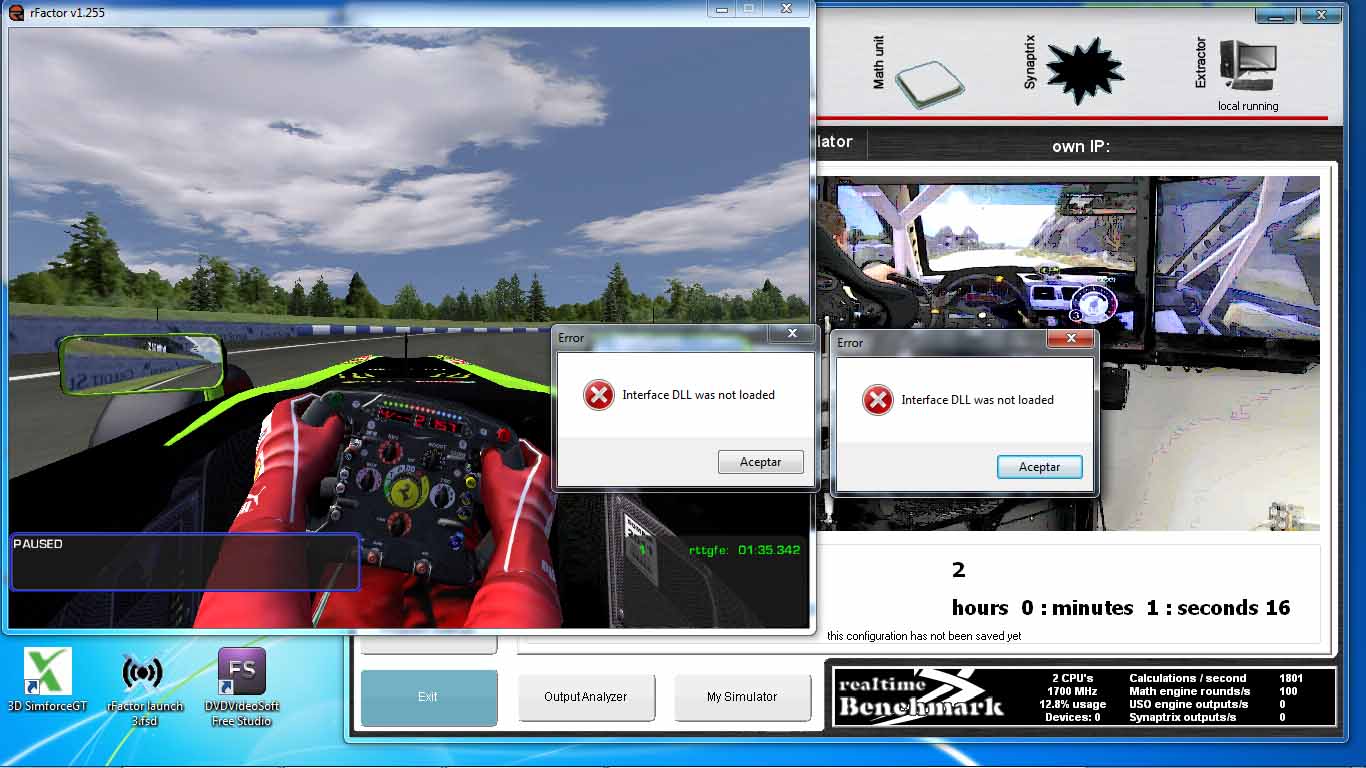Image resolution: width=1366 pixels, height=768 pixels.
Task: Maximize the rFactor v1.255 window
Action: 749,9
